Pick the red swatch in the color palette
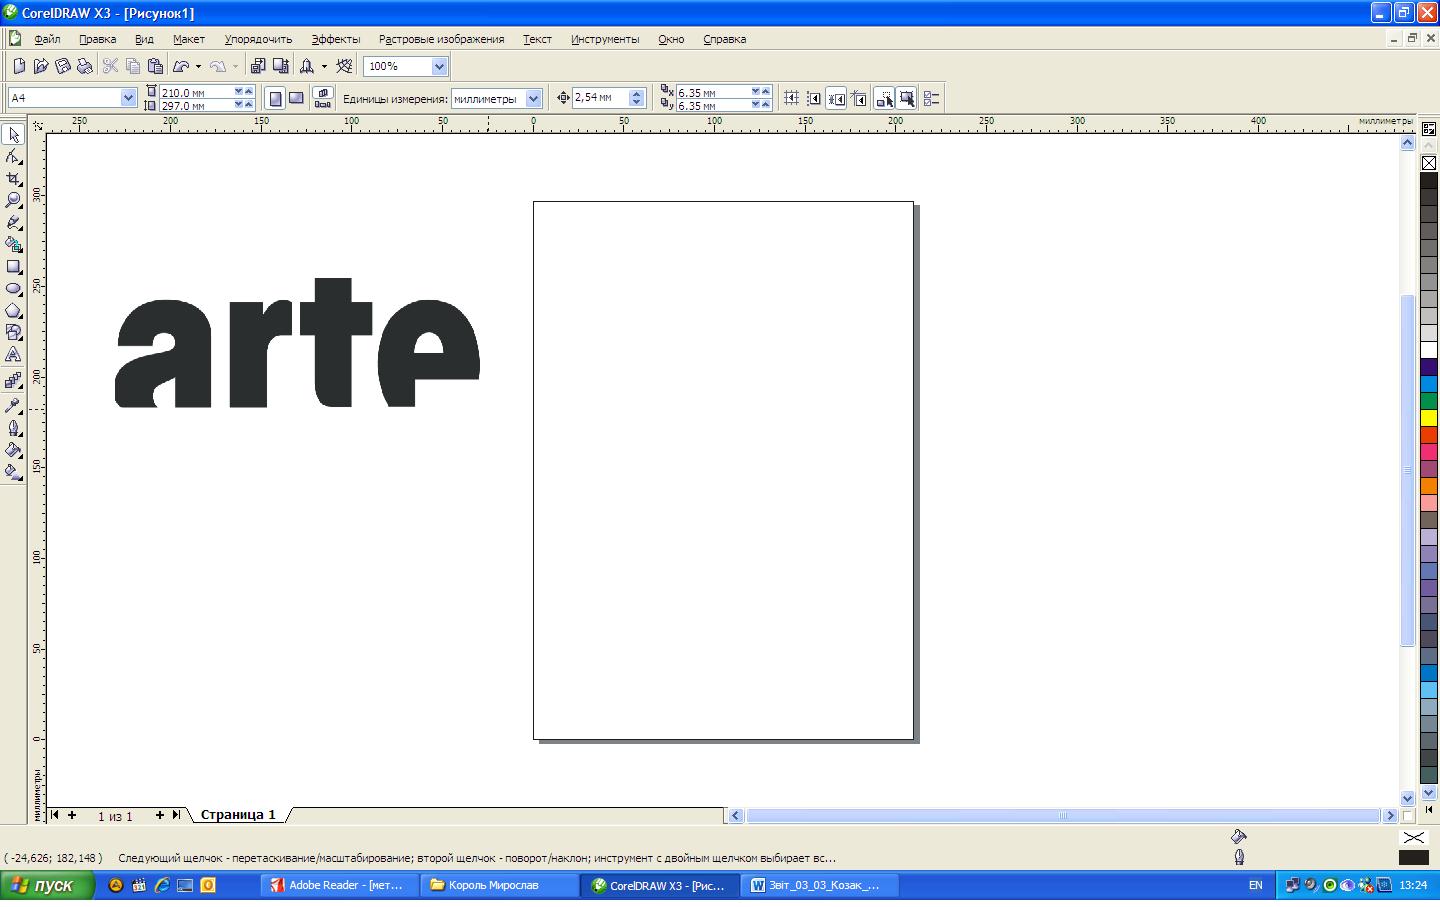The image size is (1440, 907). pos(1429,435)
